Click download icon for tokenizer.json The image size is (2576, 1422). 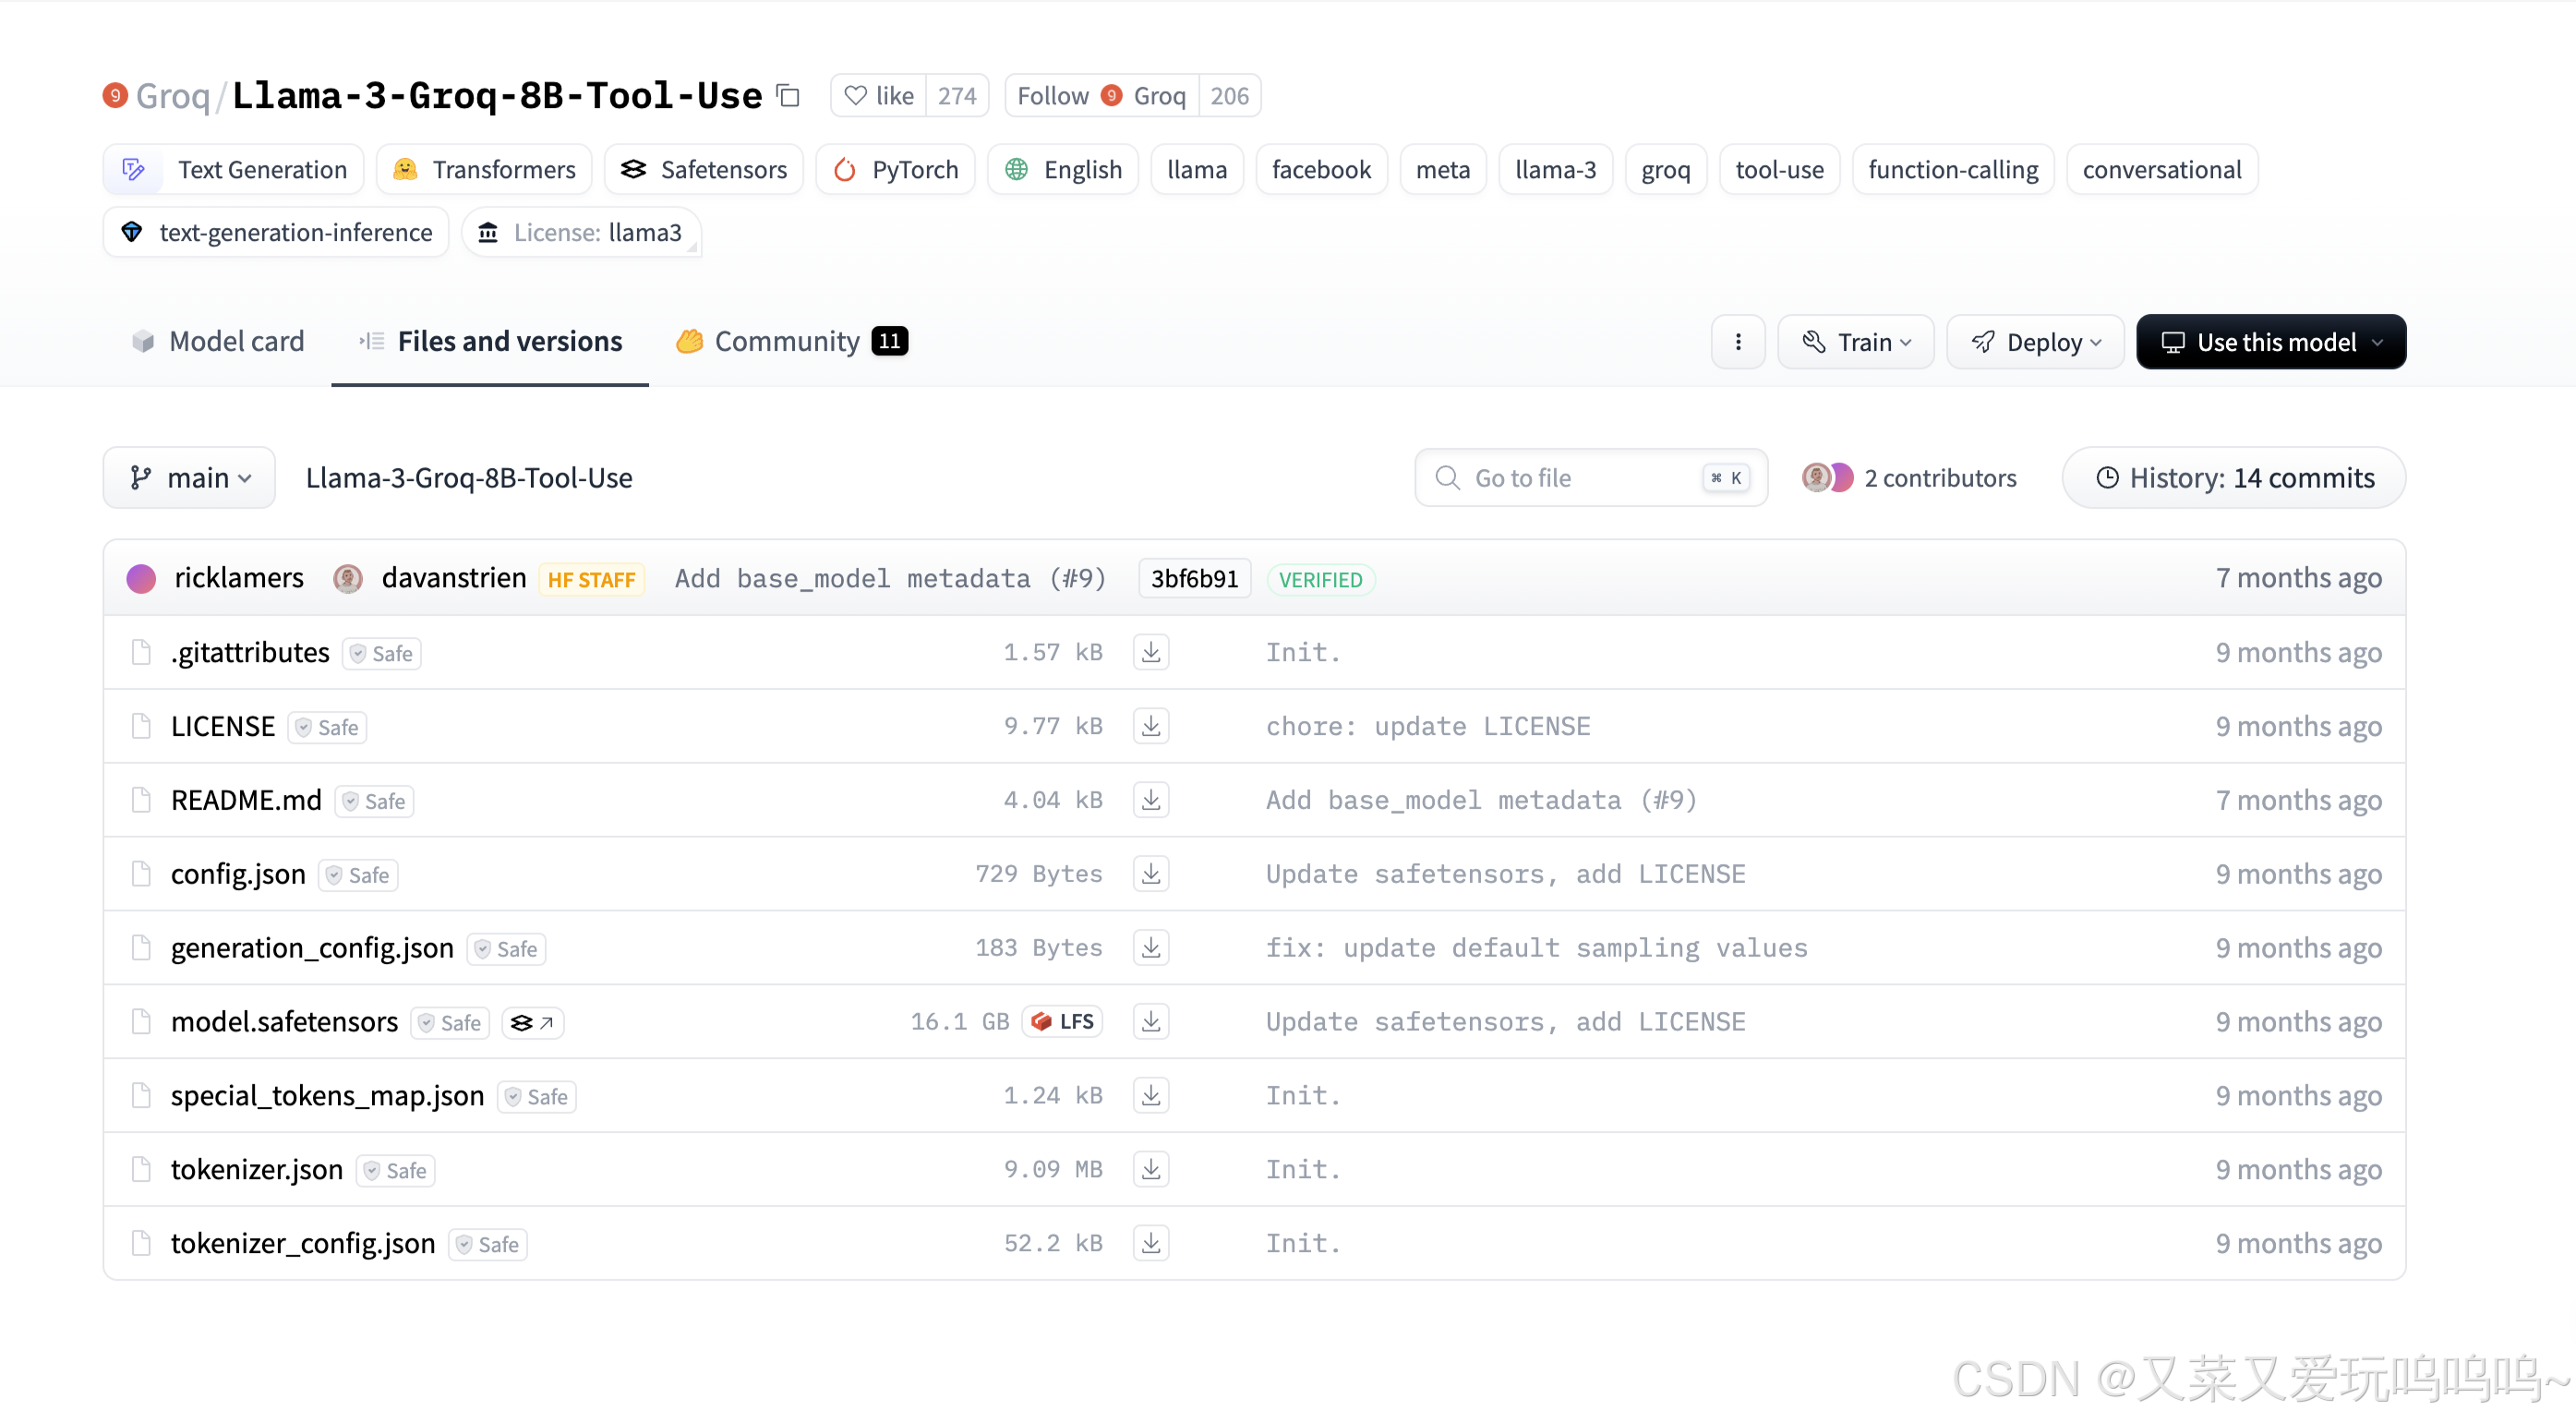pyautogui.click(x=1151, y=1169)
